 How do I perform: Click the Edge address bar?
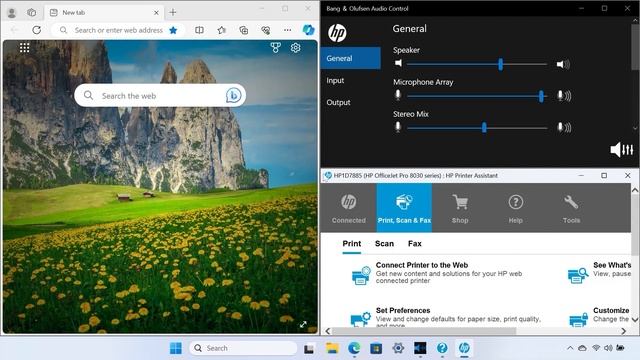118,30
